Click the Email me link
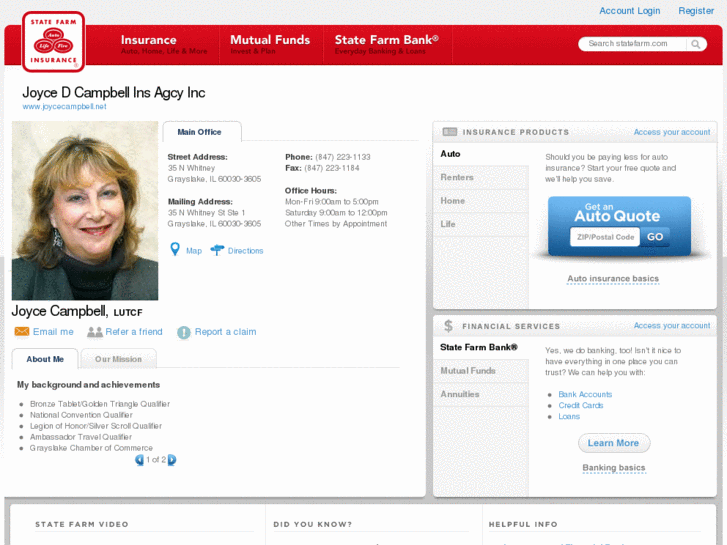Viewport: 727px width, 545px height. click(x=53, y=332)
